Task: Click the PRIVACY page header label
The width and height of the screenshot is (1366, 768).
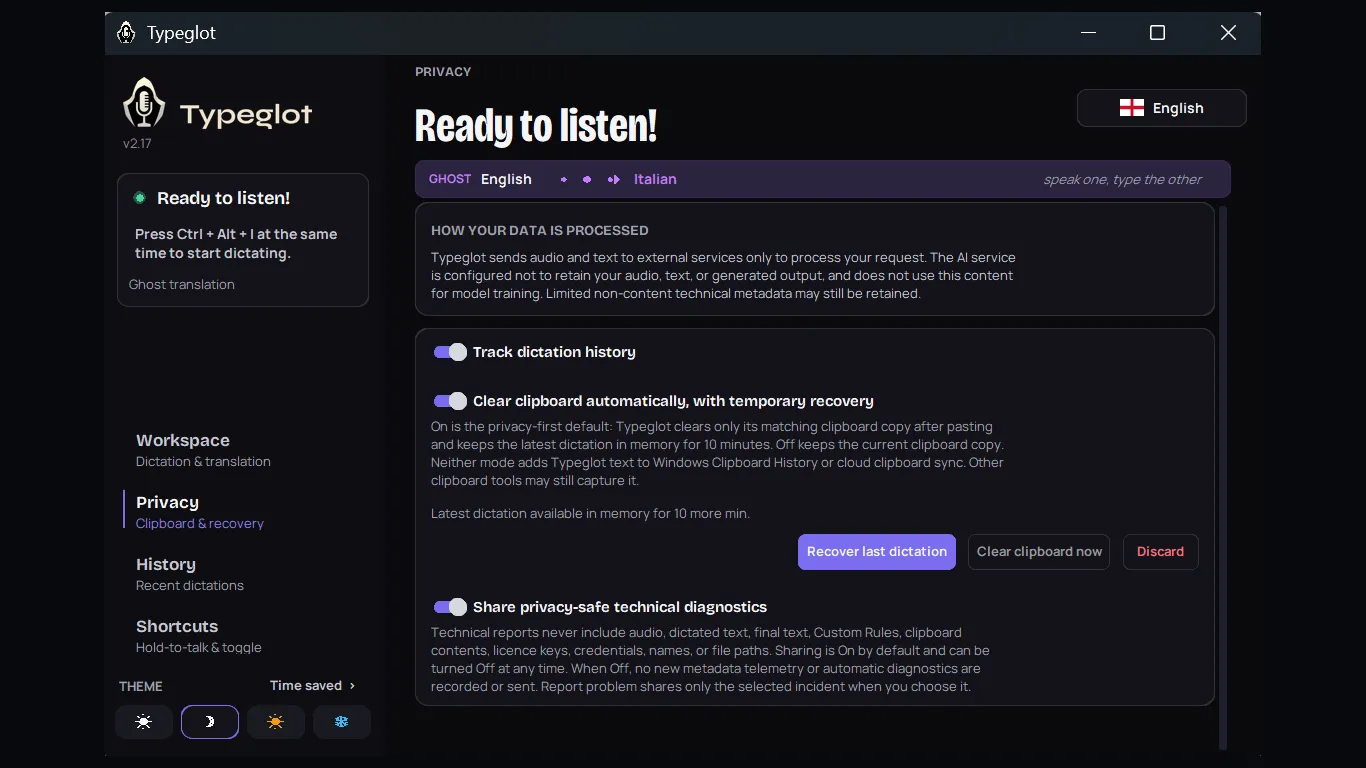Action: coord(443,72)
